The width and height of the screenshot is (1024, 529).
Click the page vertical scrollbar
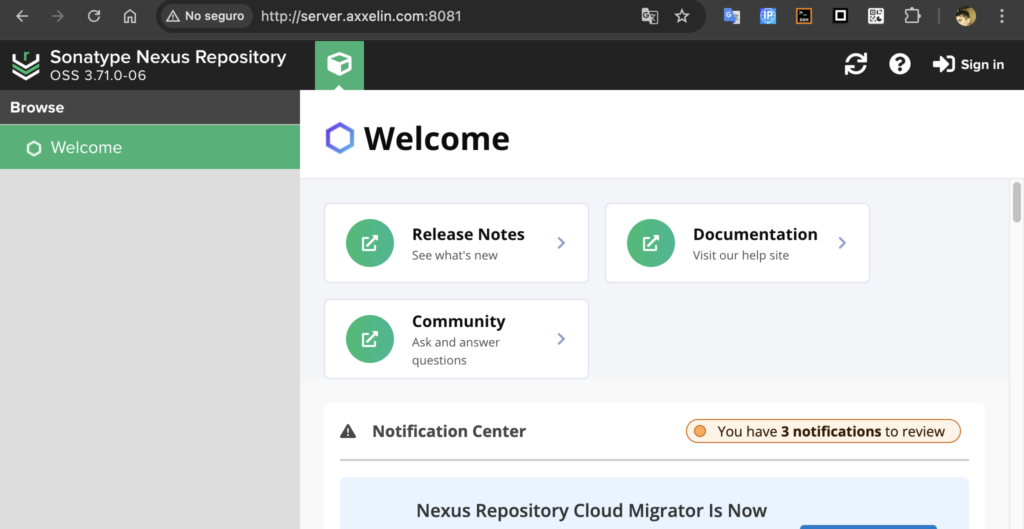tap(1017, 202)
